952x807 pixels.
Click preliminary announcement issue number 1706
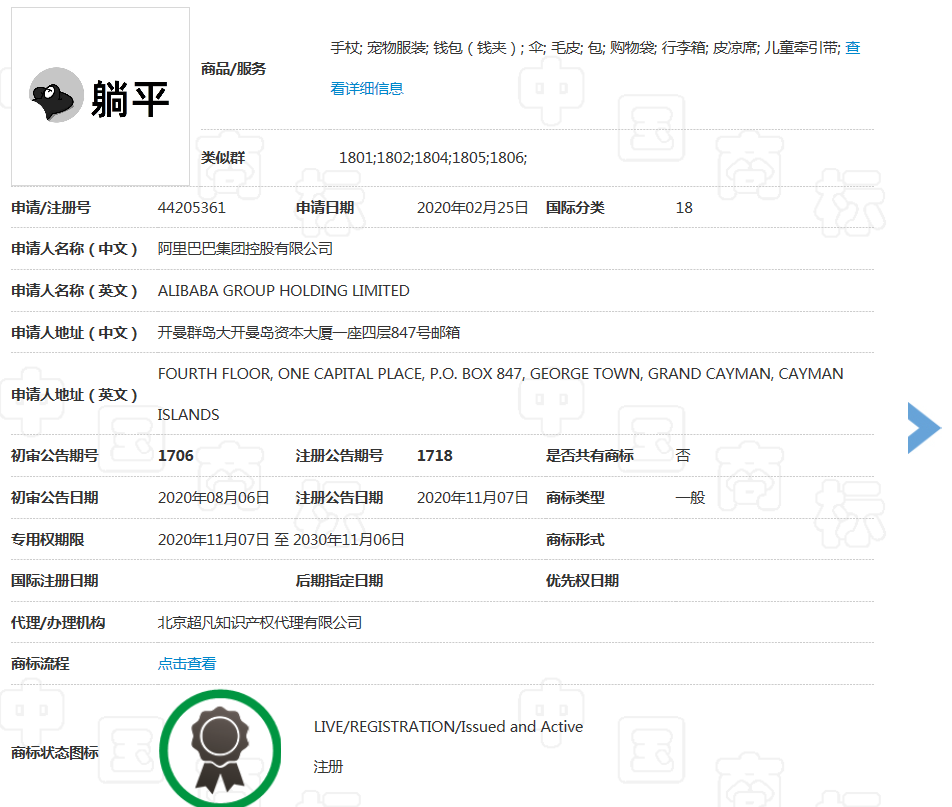176,456
